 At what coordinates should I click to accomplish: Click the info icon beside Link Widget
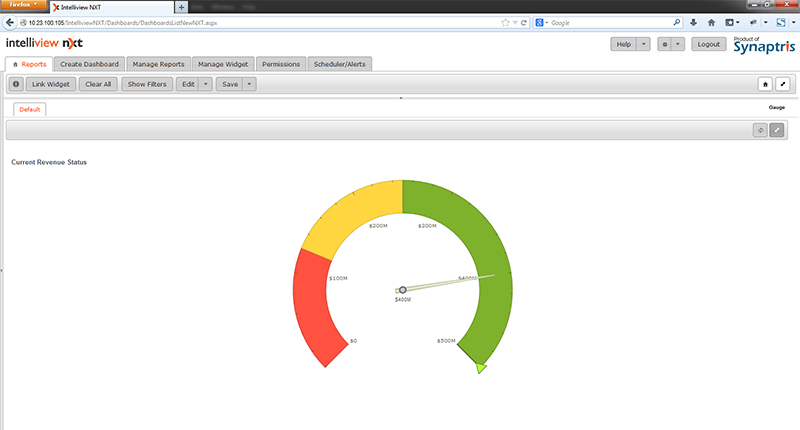pyautogui.click(x=16, y=85)
